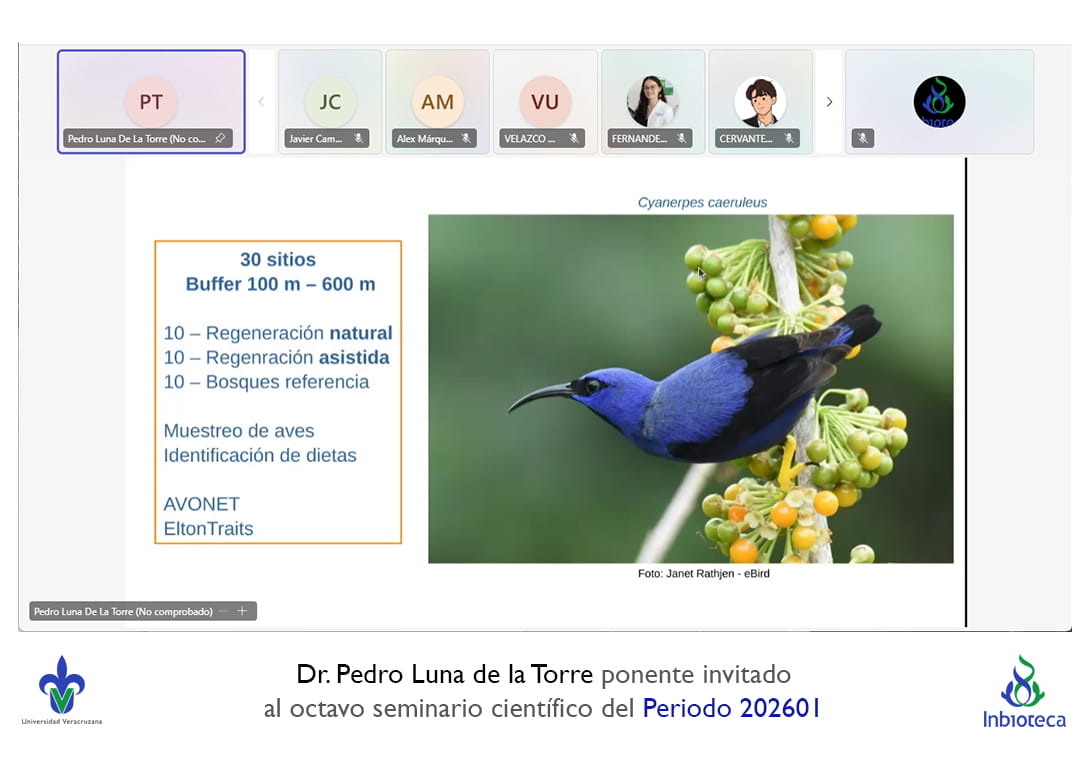Screen dimensions: 1090x760
Task: Click the Pedro Luna presenter name label
Action: [122, 611]
